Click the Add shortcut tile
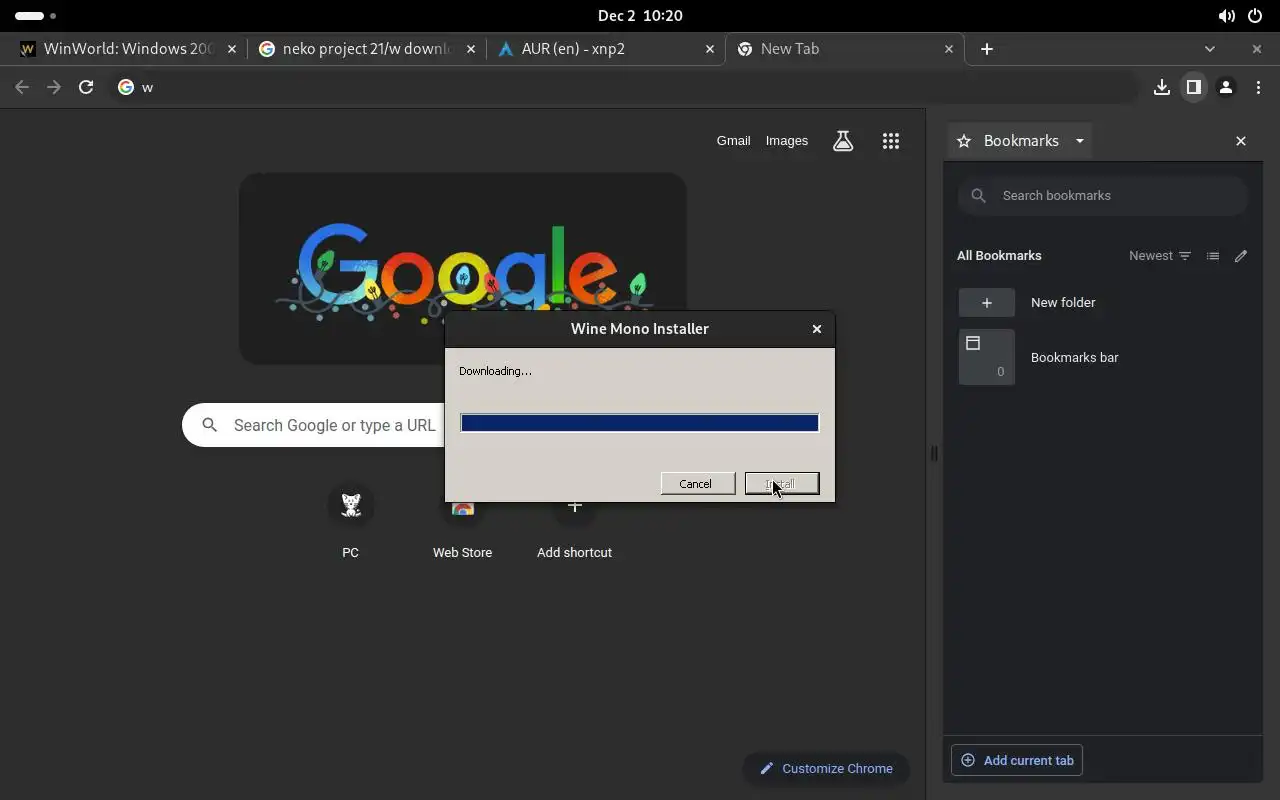 click(574, 535)
